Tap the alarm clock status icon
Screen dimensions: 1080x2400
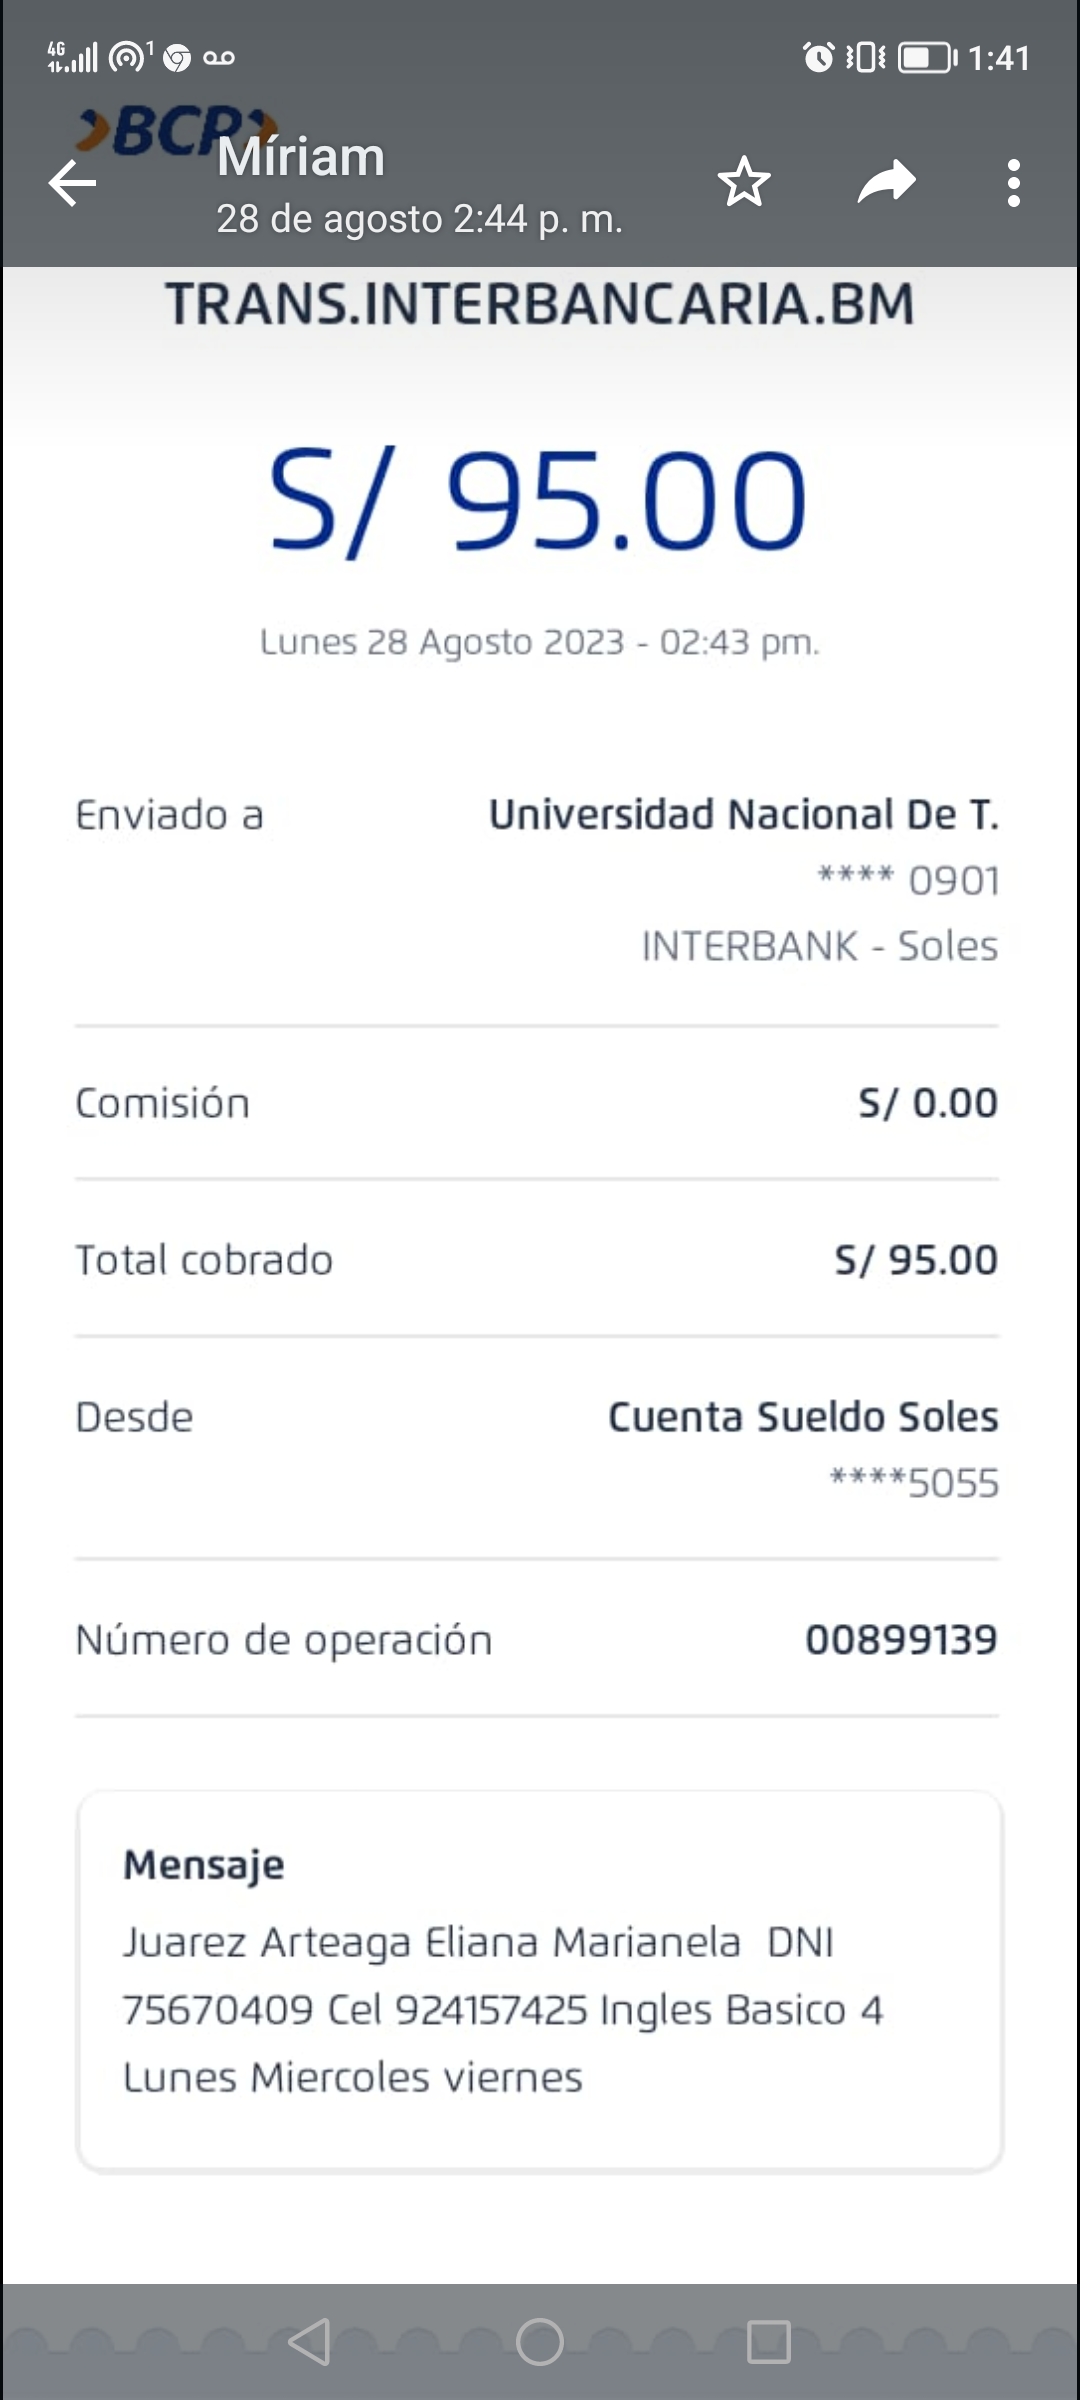818,57
